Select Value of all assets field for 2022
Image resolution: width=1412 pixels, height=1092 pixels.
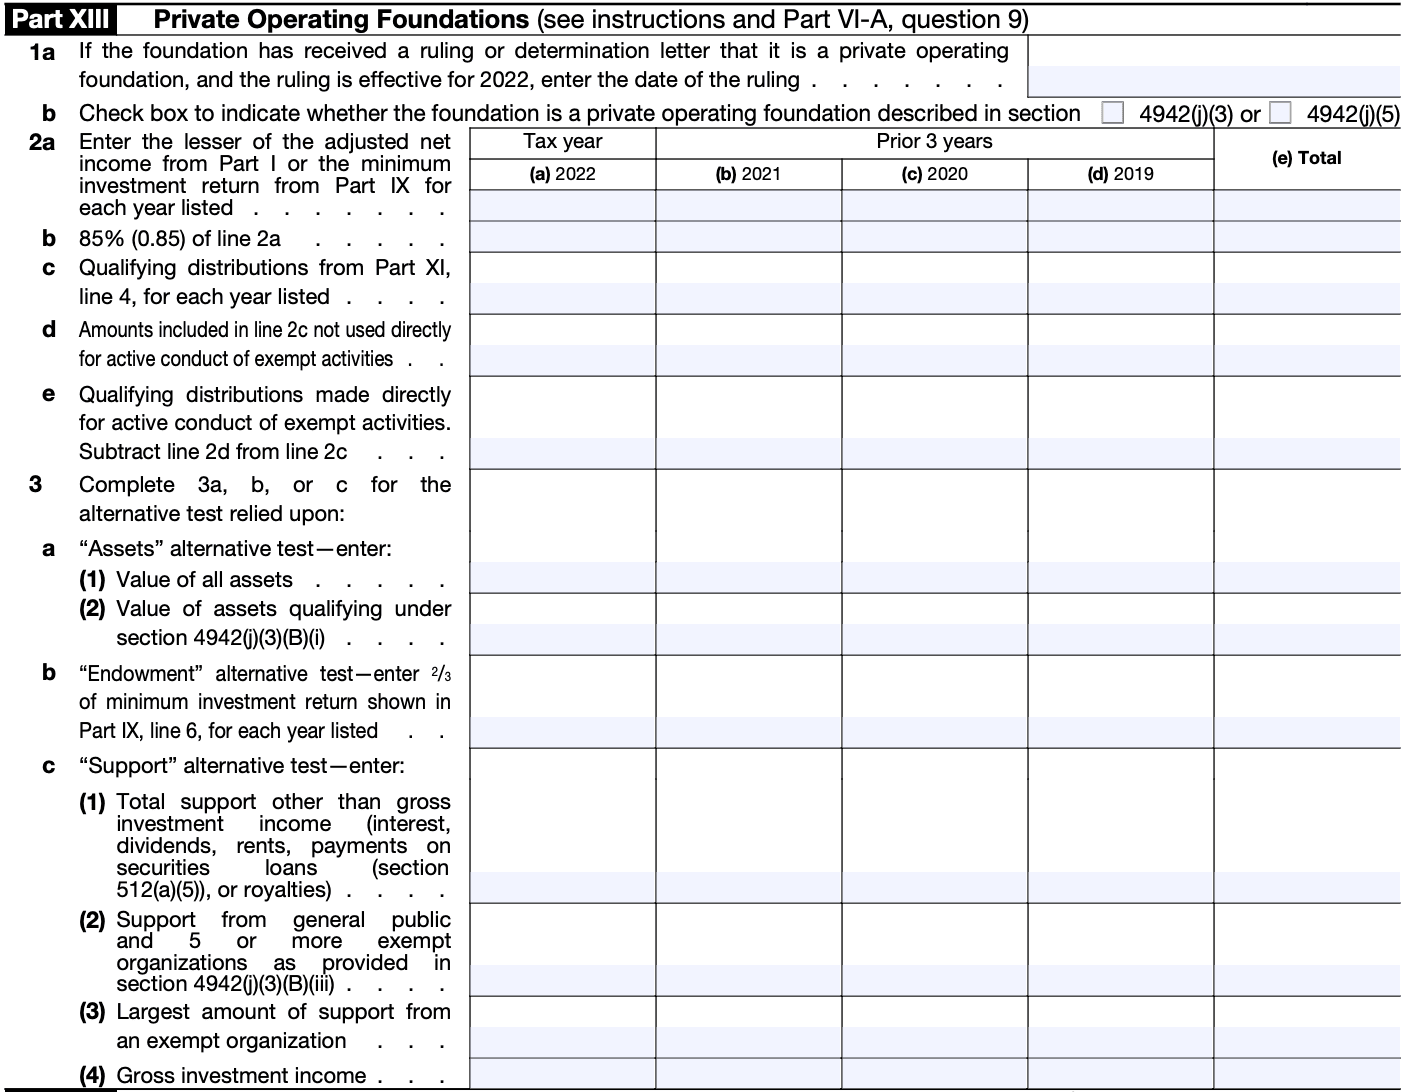coord(562,577)
